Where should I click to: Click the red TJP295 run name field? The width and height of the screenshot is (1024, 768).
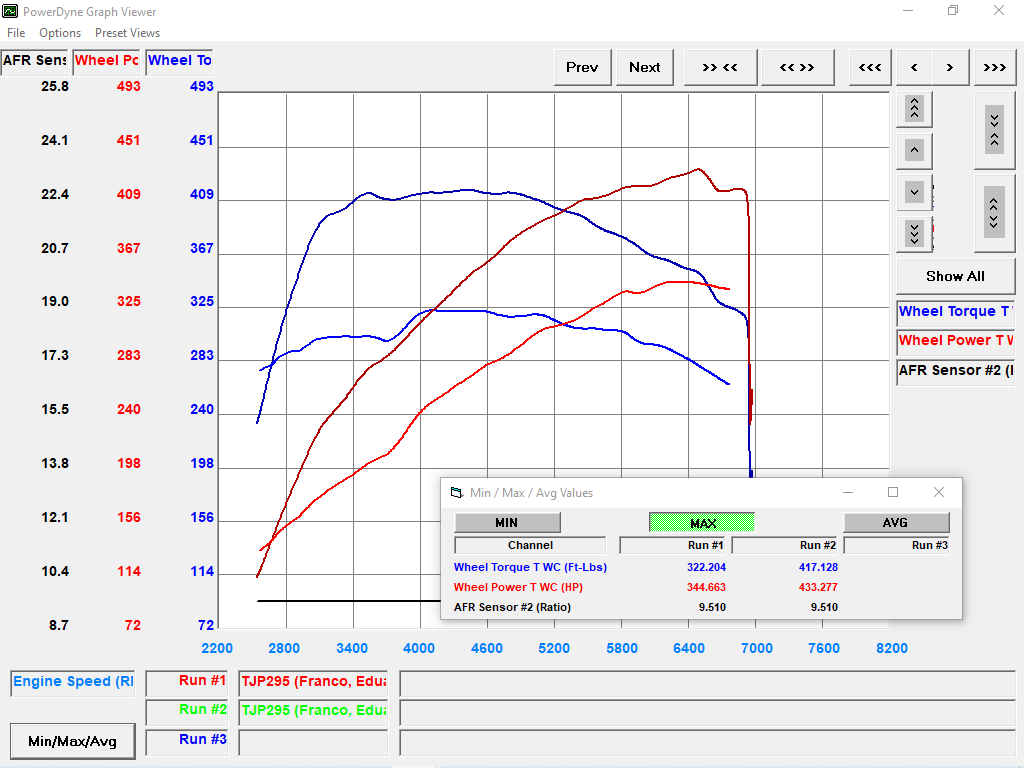313,682
